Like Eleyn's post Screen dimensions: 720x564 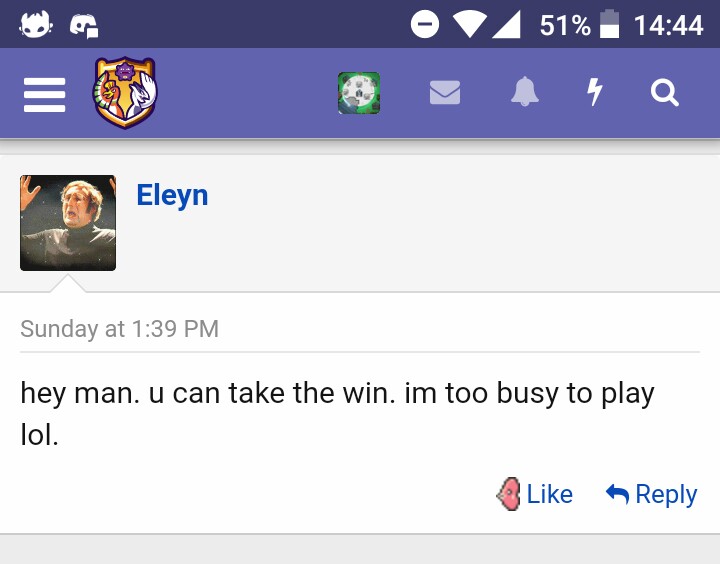[x=536, y=494]
